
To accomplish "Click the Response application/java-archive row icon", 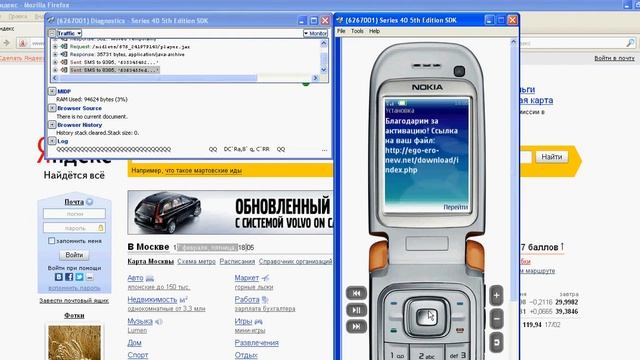I will coord(64,54).
